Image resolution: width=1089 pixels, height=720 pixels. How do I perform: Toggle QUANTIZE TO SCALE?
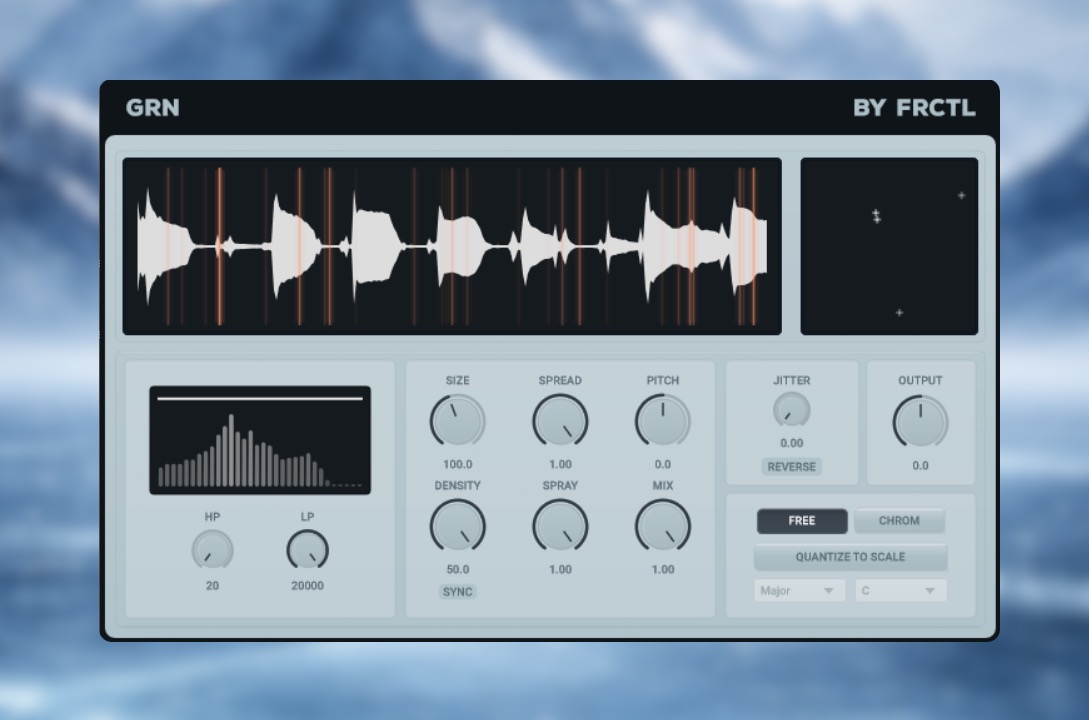tap(850, 557)
